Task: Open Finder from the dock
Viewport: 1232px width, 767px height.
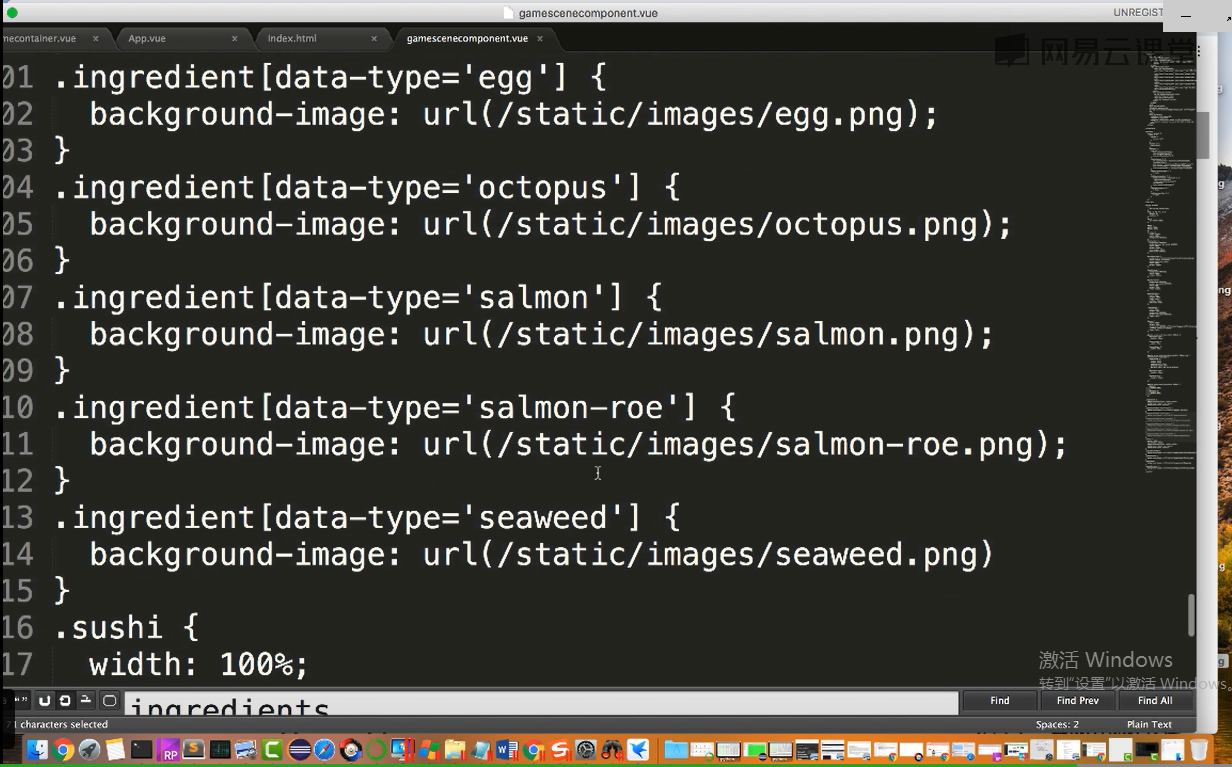Action: [37, 750]
